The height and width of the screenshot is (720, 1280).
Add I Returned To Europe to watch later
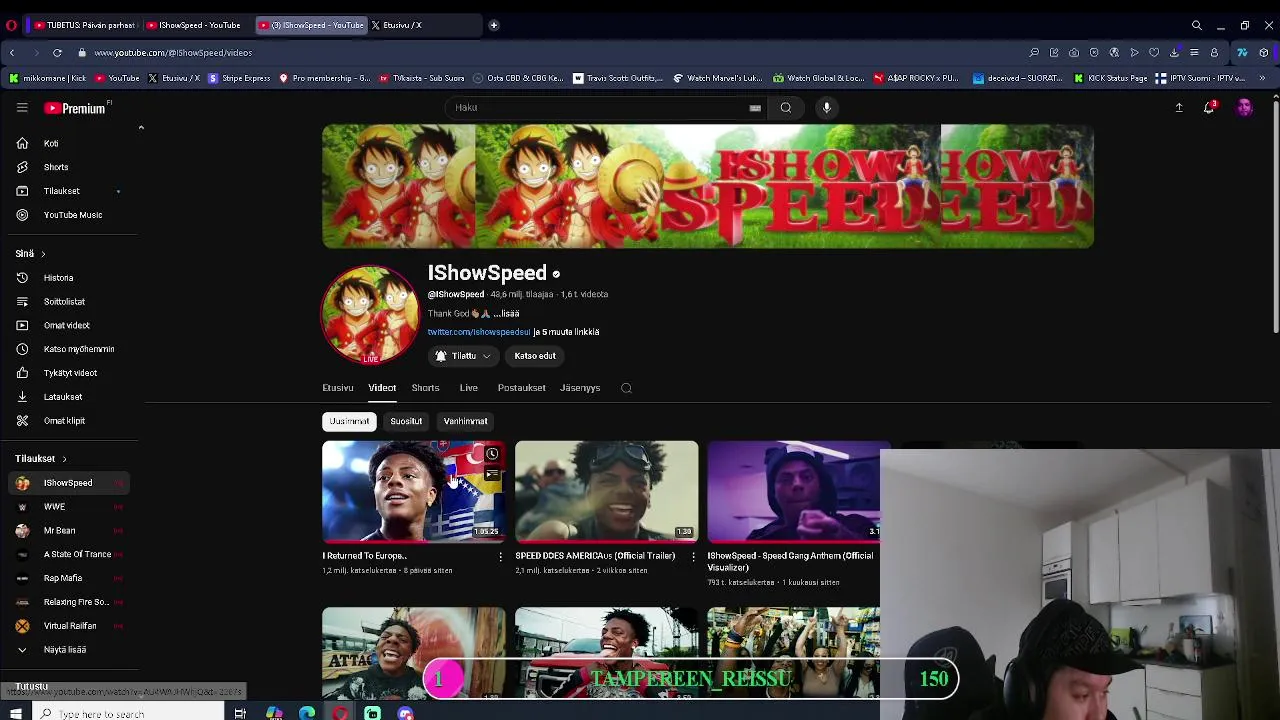click(x=492, y=454)
